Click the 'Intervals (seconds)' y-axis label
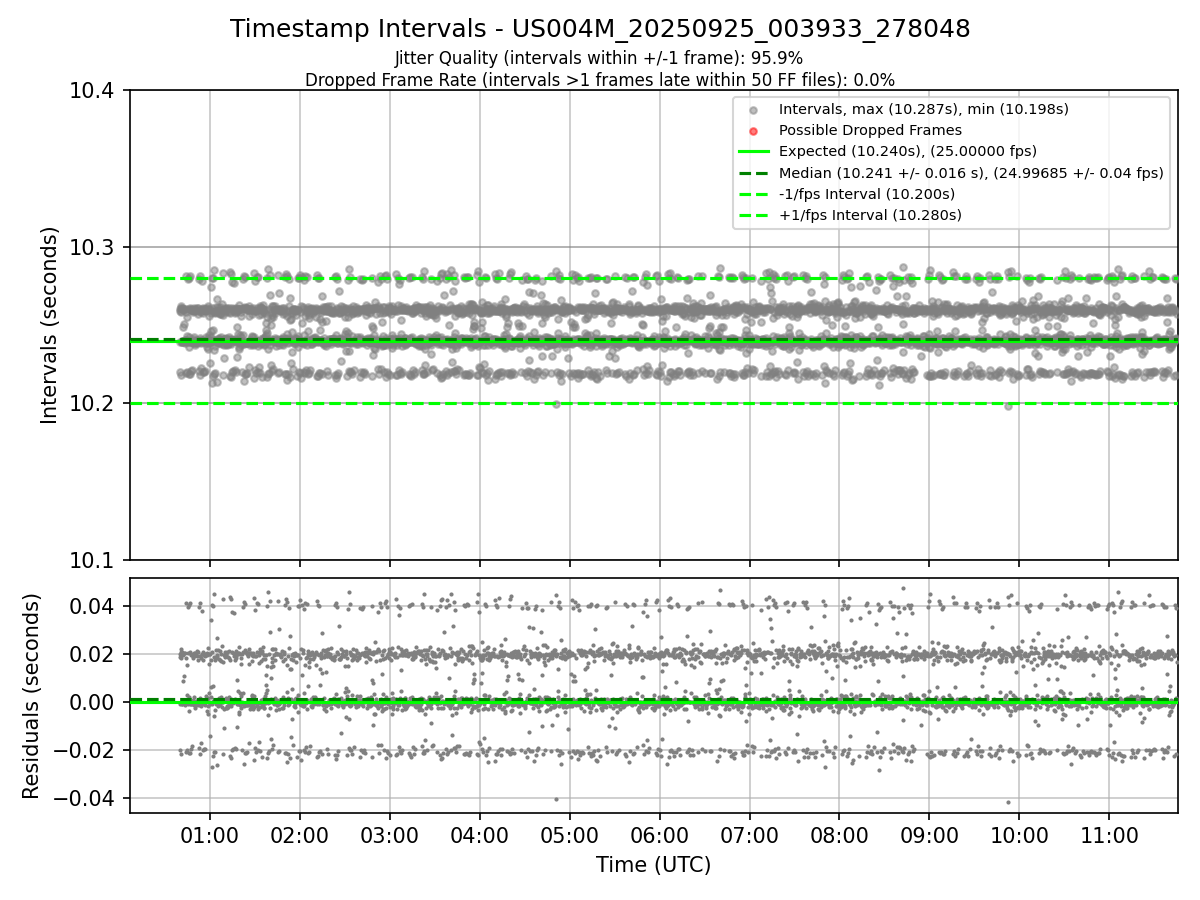Screen dimensions: 1200x900 pyautogui.click(x=50, y=325)
